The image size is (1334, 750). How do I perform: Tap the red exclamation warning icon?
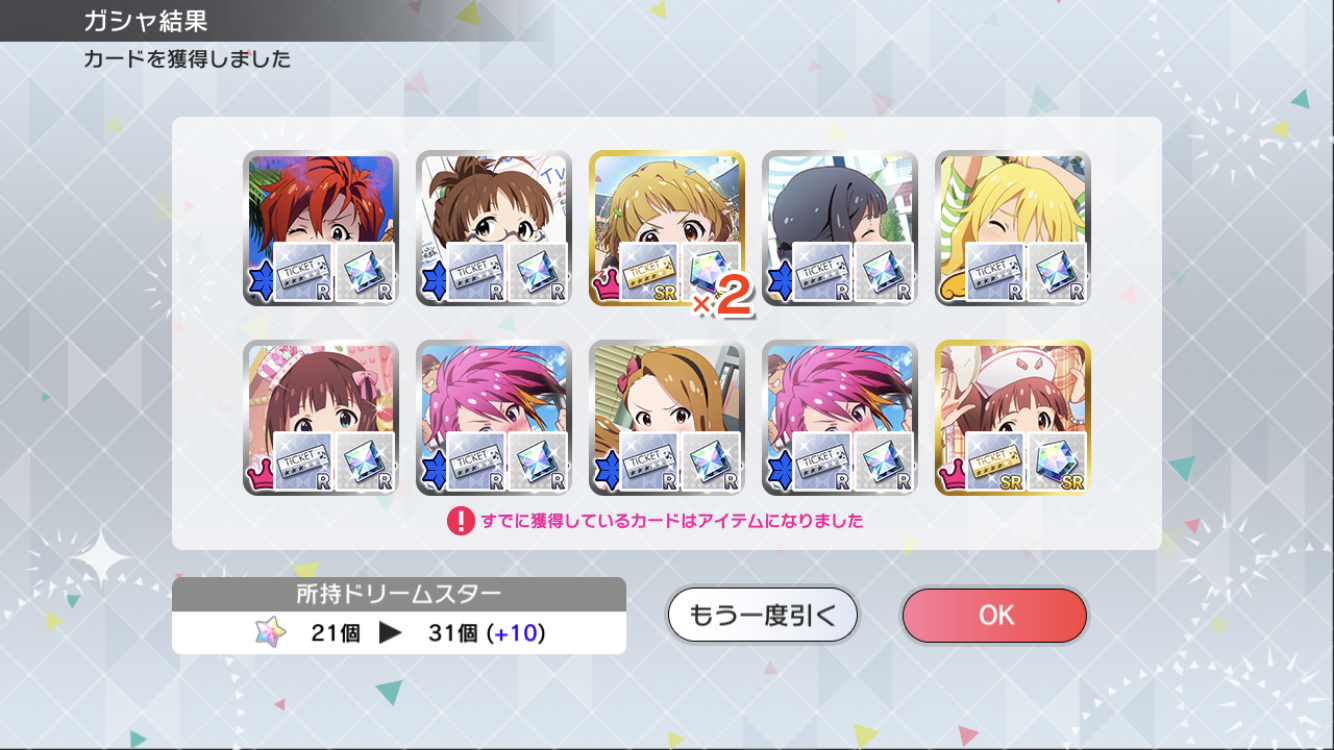pos(460,521)
